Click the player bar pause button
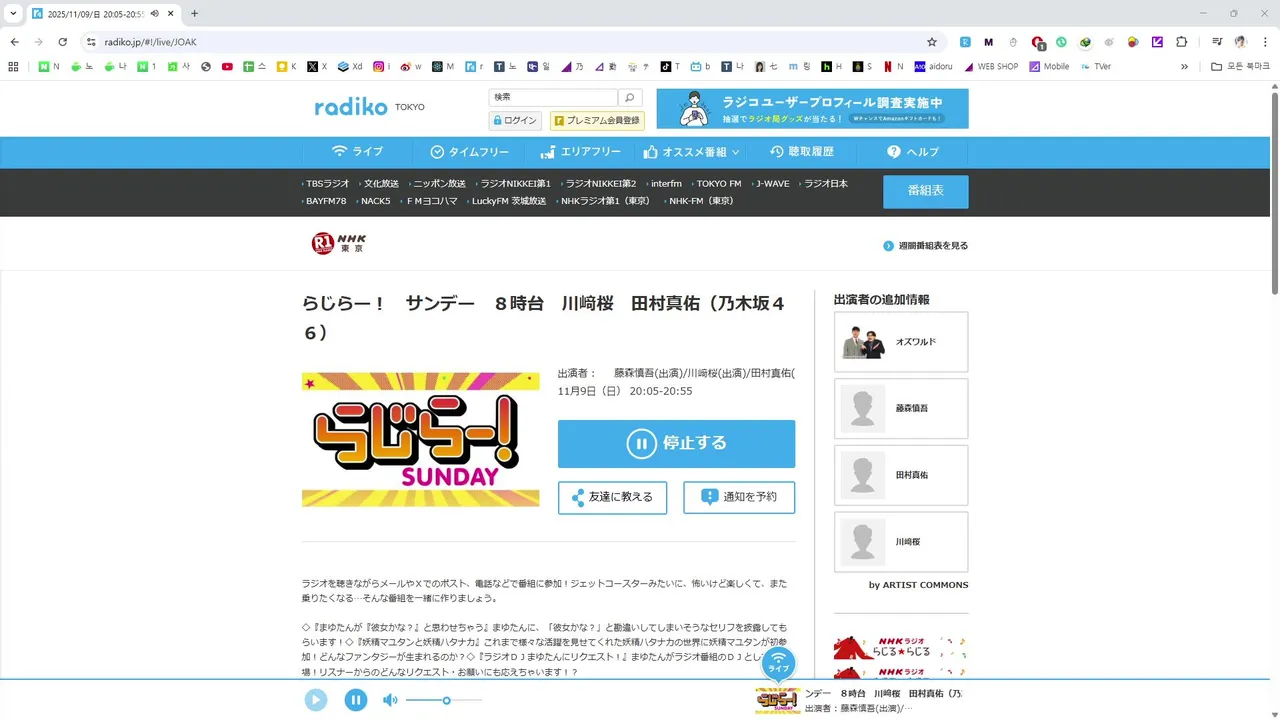The width and height of the screenshot is (1280, 720). click(x=356, y=700)
